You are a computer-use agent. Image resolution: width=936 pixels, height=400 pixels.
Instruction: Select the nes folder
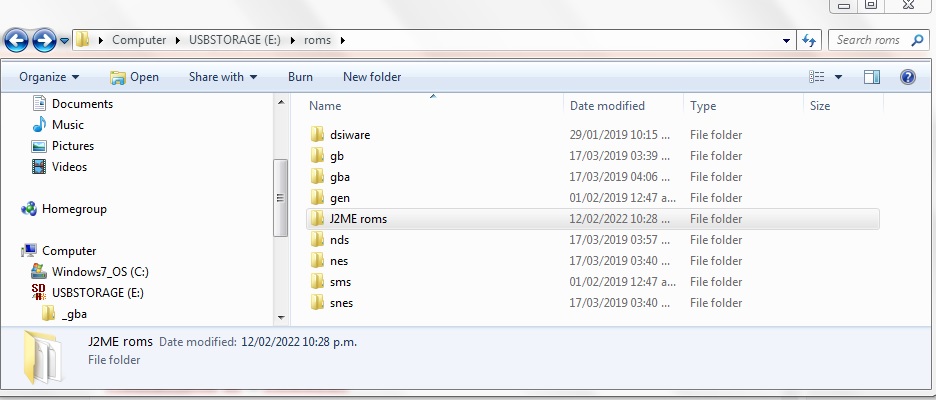click(x=338, y=260)
